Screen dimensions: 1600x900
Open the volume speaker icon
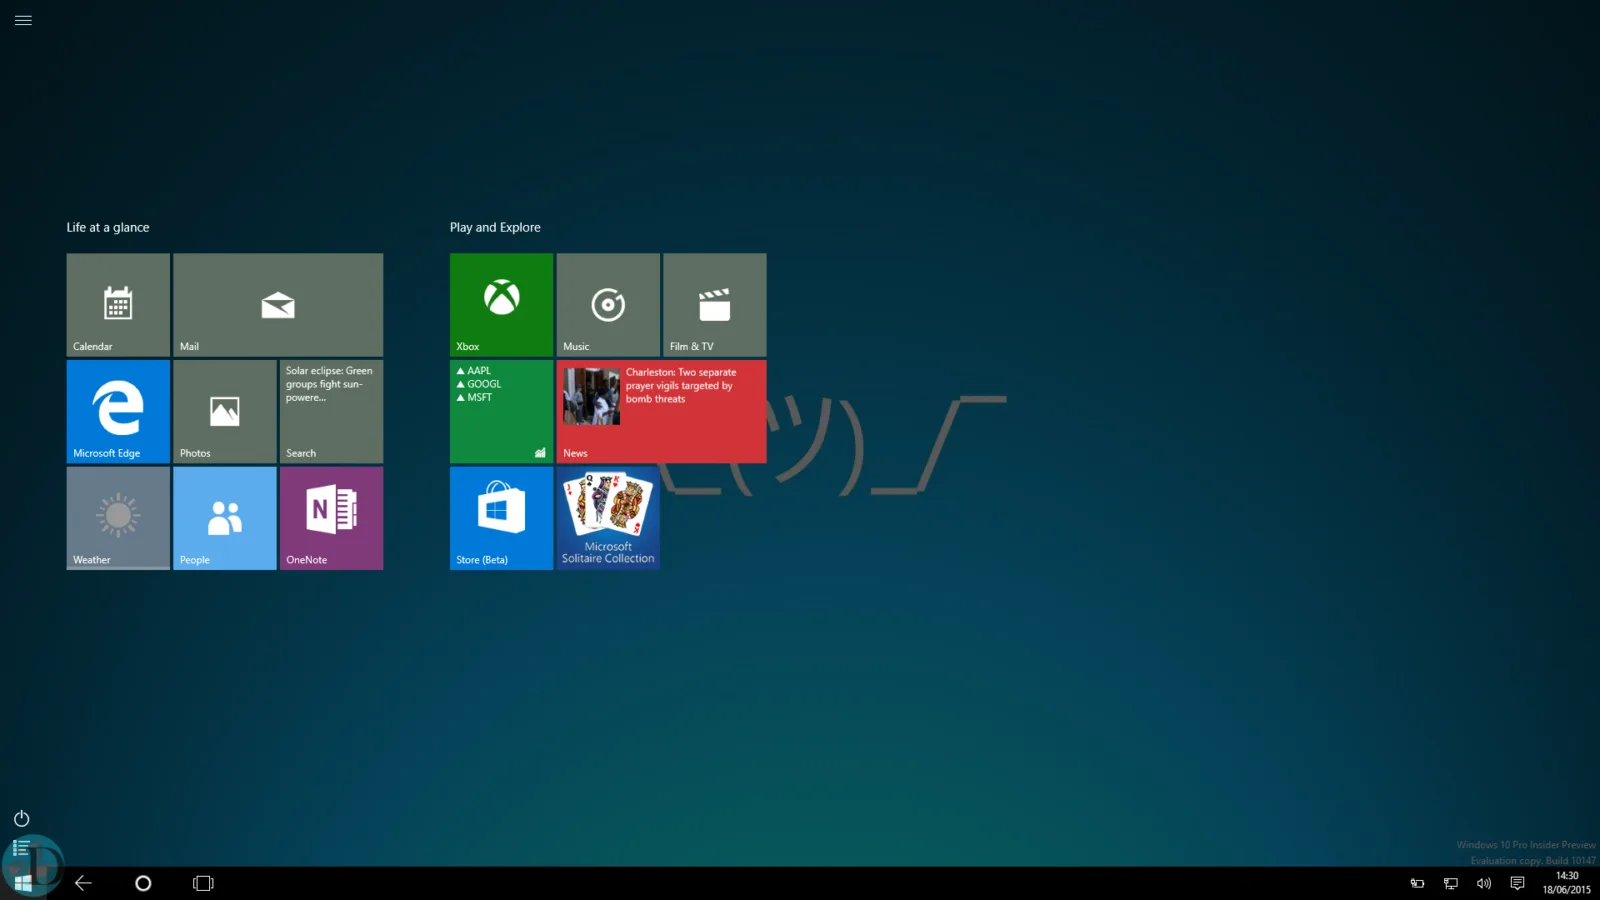click(x=1484, y=883)
